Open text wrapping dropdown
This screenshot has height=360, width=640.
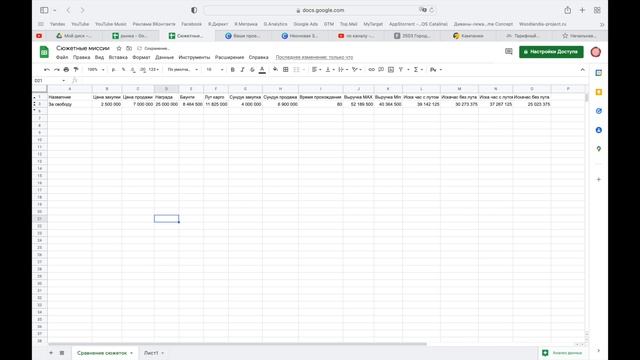click(x=343, y=70)
